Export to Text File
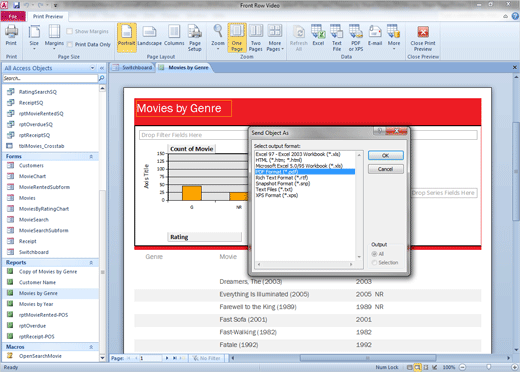Viewport: 520px width, 372px height. point(337,38)
